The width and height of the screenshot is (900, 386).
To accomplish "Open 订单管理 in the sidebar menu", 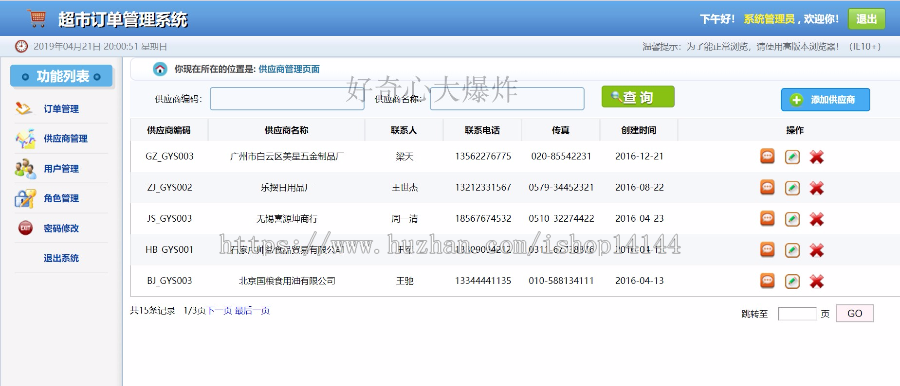I will [61, 109].
